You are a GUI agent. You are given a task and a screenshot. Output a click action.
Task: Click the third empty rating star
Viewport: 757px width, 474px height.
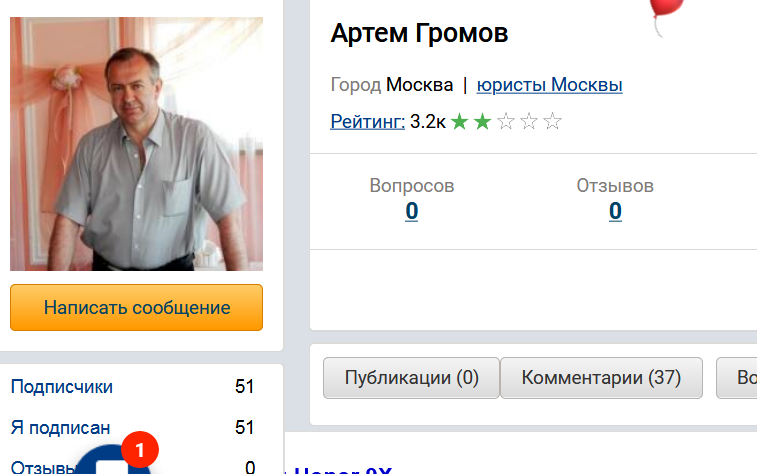(506, 122)
